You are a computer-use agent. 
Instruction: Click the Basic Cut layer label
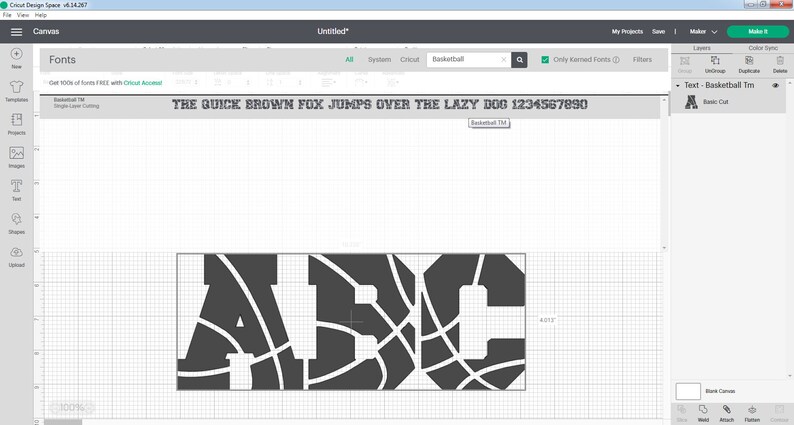click(x=716, y=102)
